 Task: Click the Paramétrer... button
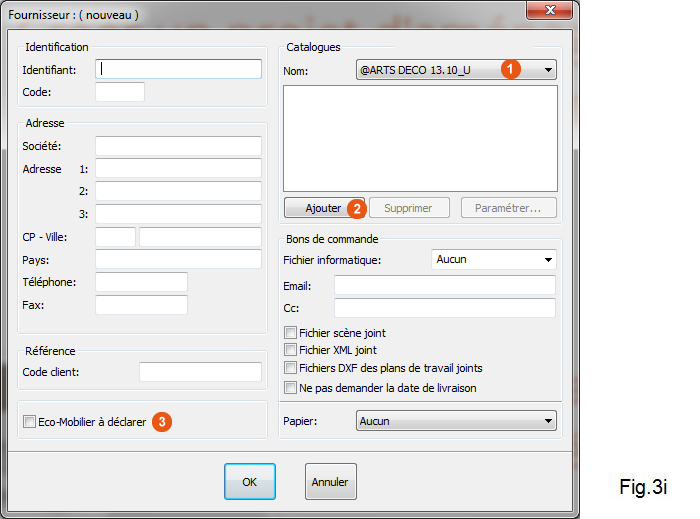[x=508, y=208]
